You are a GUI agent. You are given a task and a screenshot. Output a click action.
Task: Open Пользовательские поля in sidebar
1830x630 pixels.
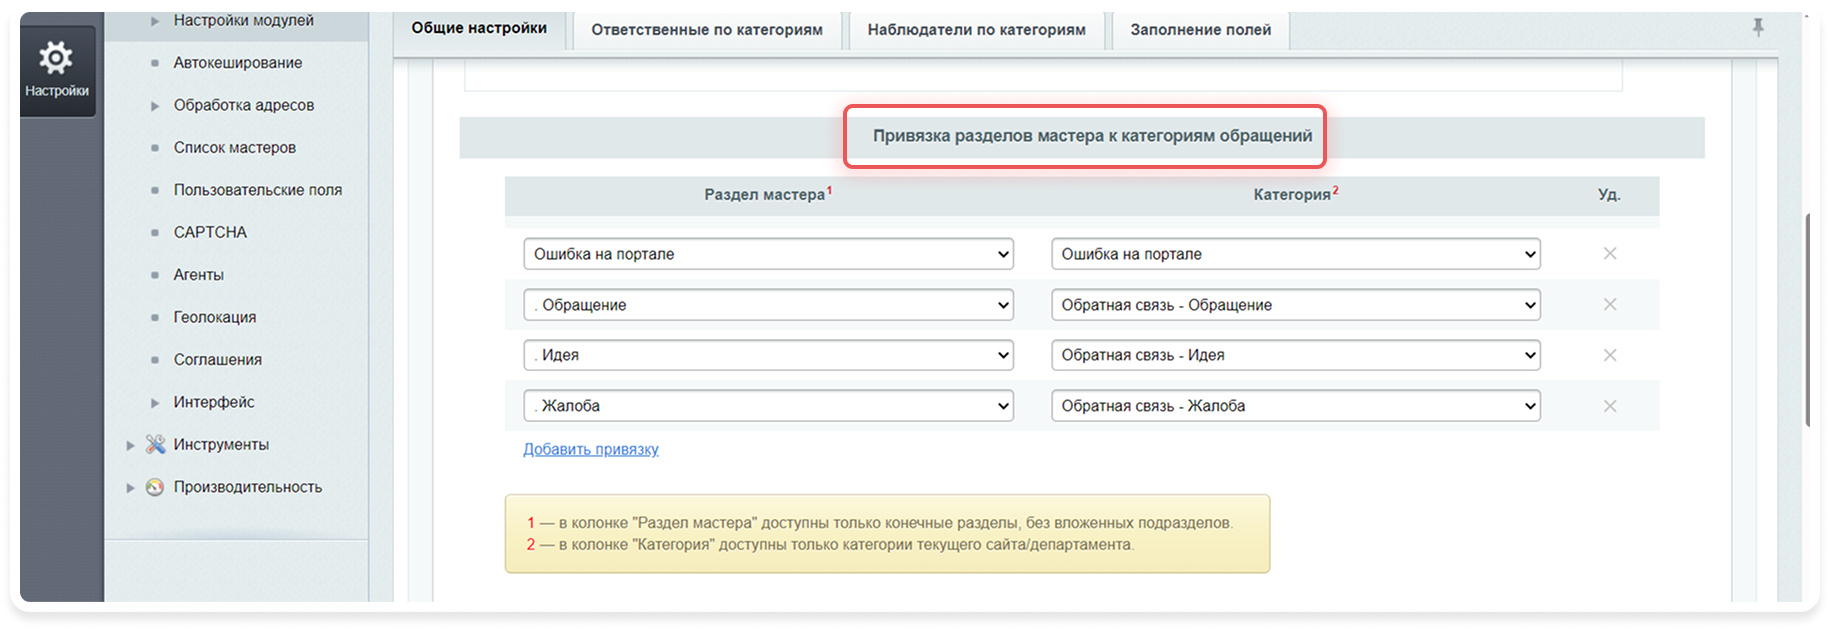click(258, 190)
